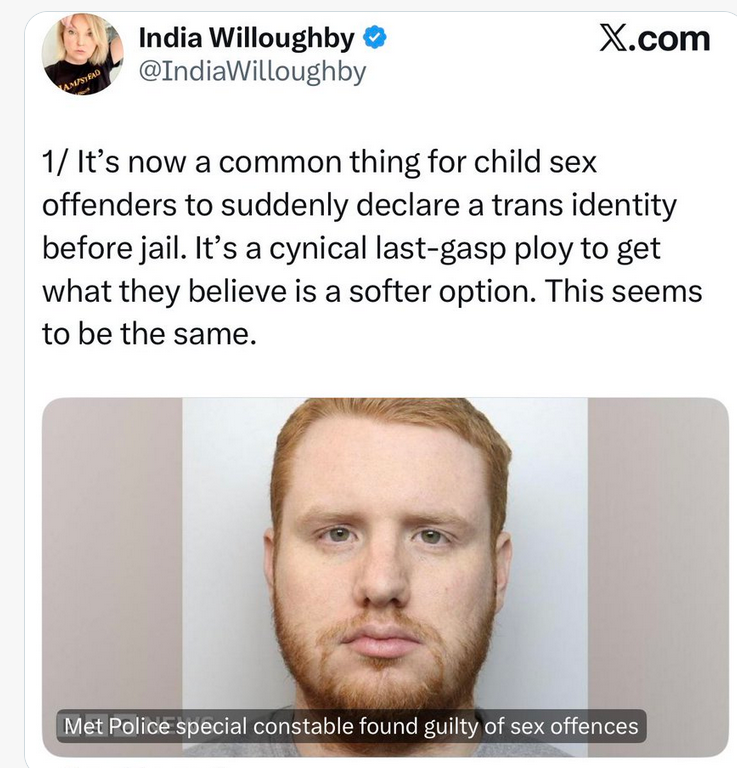737x768 pixels.
Task: Click the '1/' thread number in tweet
Action: coord(55,162)
